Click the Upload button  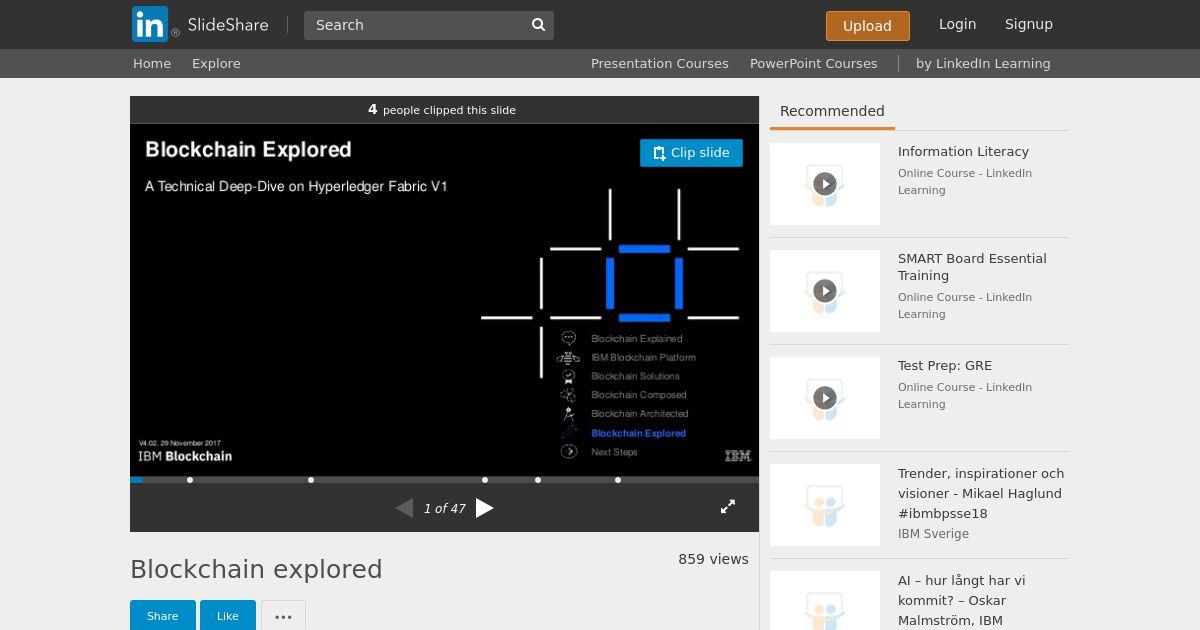867,26
